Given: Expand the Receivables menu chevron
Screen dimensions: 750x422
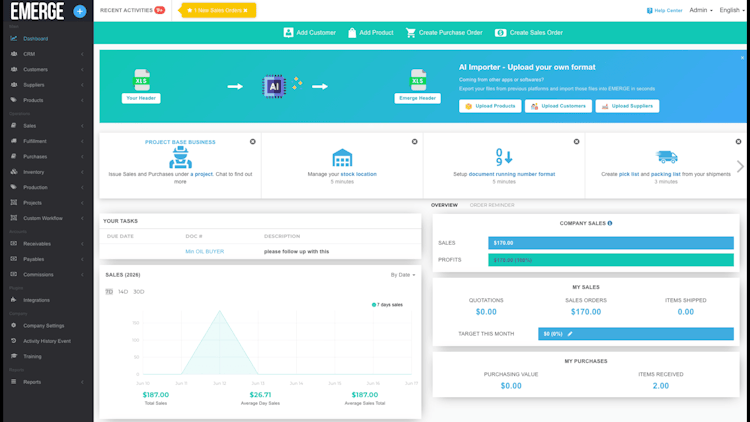Looking at the screenshot, I should click(82, 244).
